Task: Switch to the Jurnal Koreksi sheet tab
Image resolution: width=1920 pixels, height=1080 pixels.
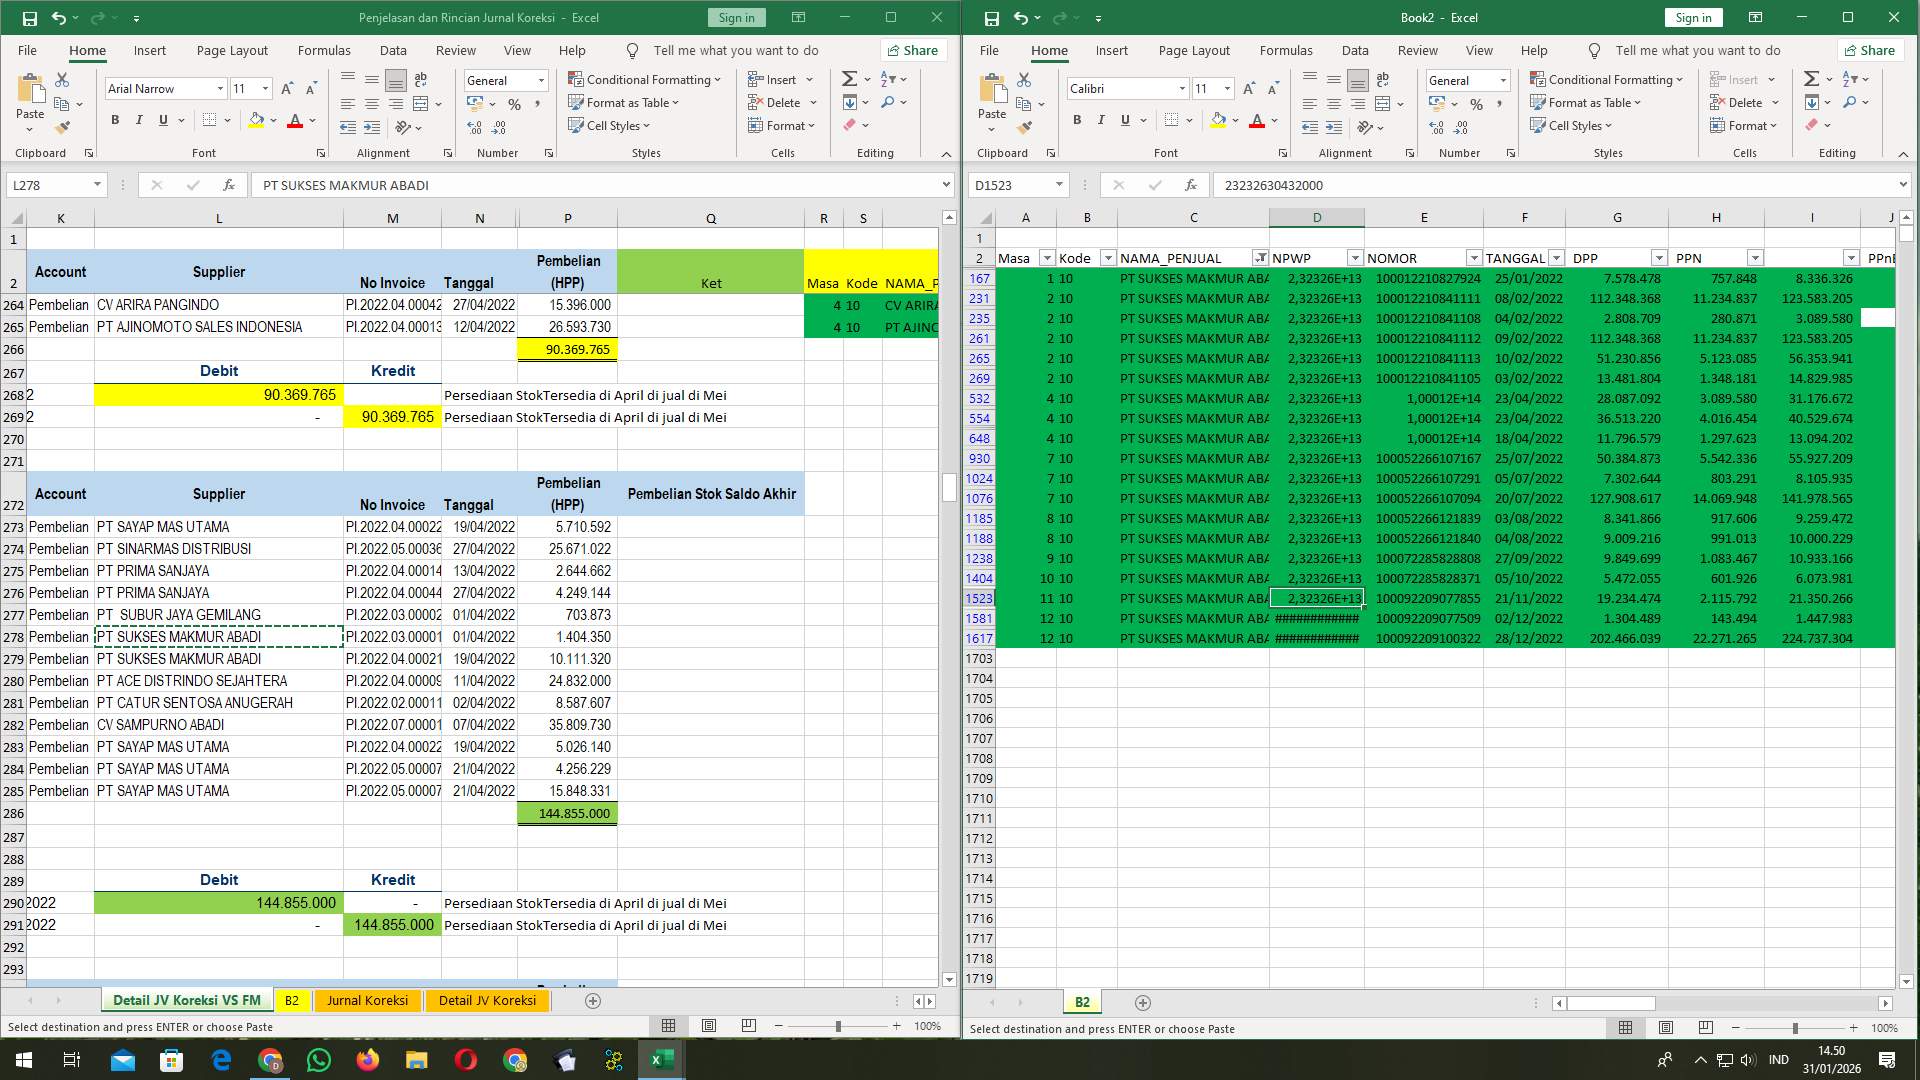Action: pyautogui.click(x=367, y=1000)
